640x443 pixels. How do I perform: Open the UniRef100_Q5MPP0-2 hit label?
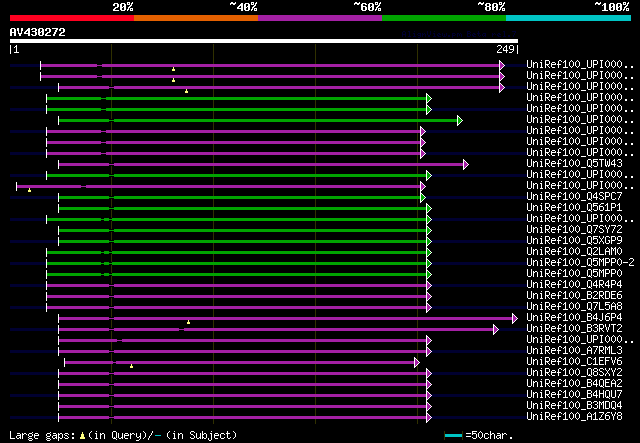580,263
